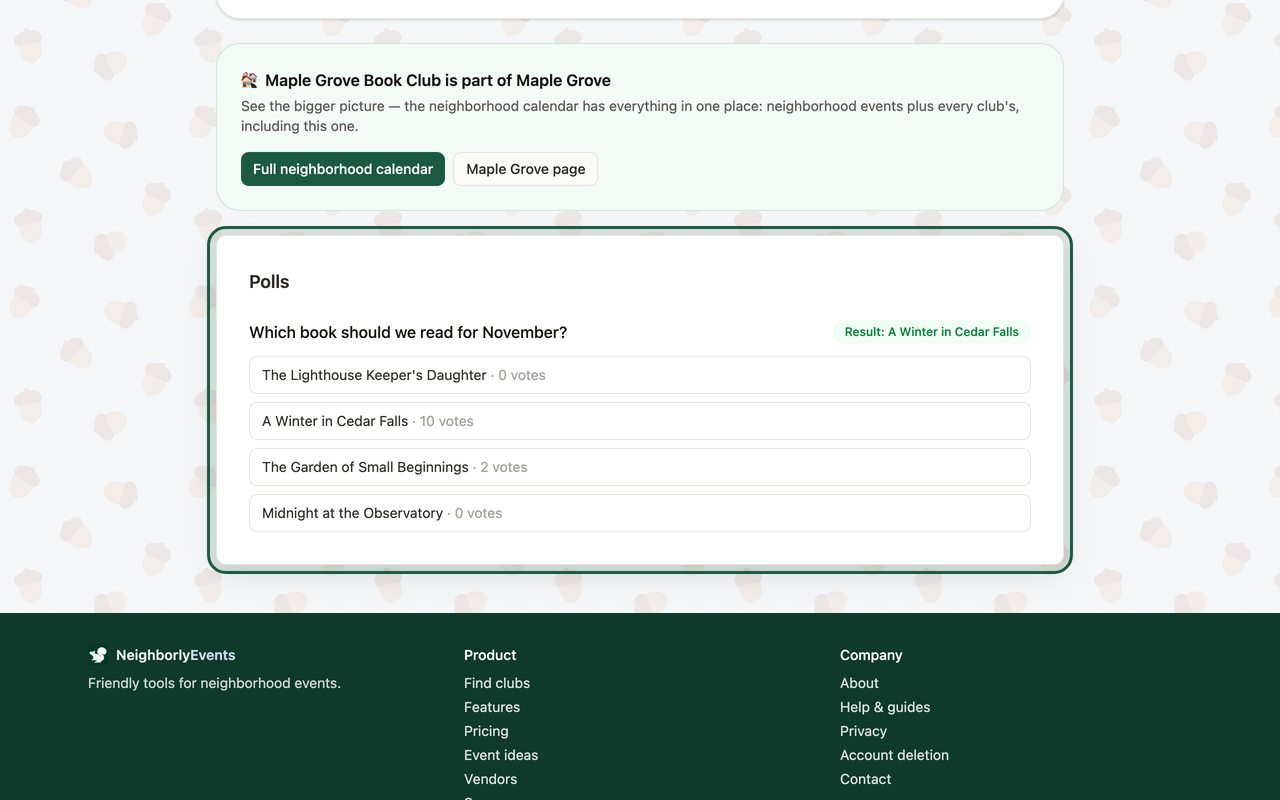
Task: Visit the About page link
Action: pyautogui.click(x=860, y=683)
